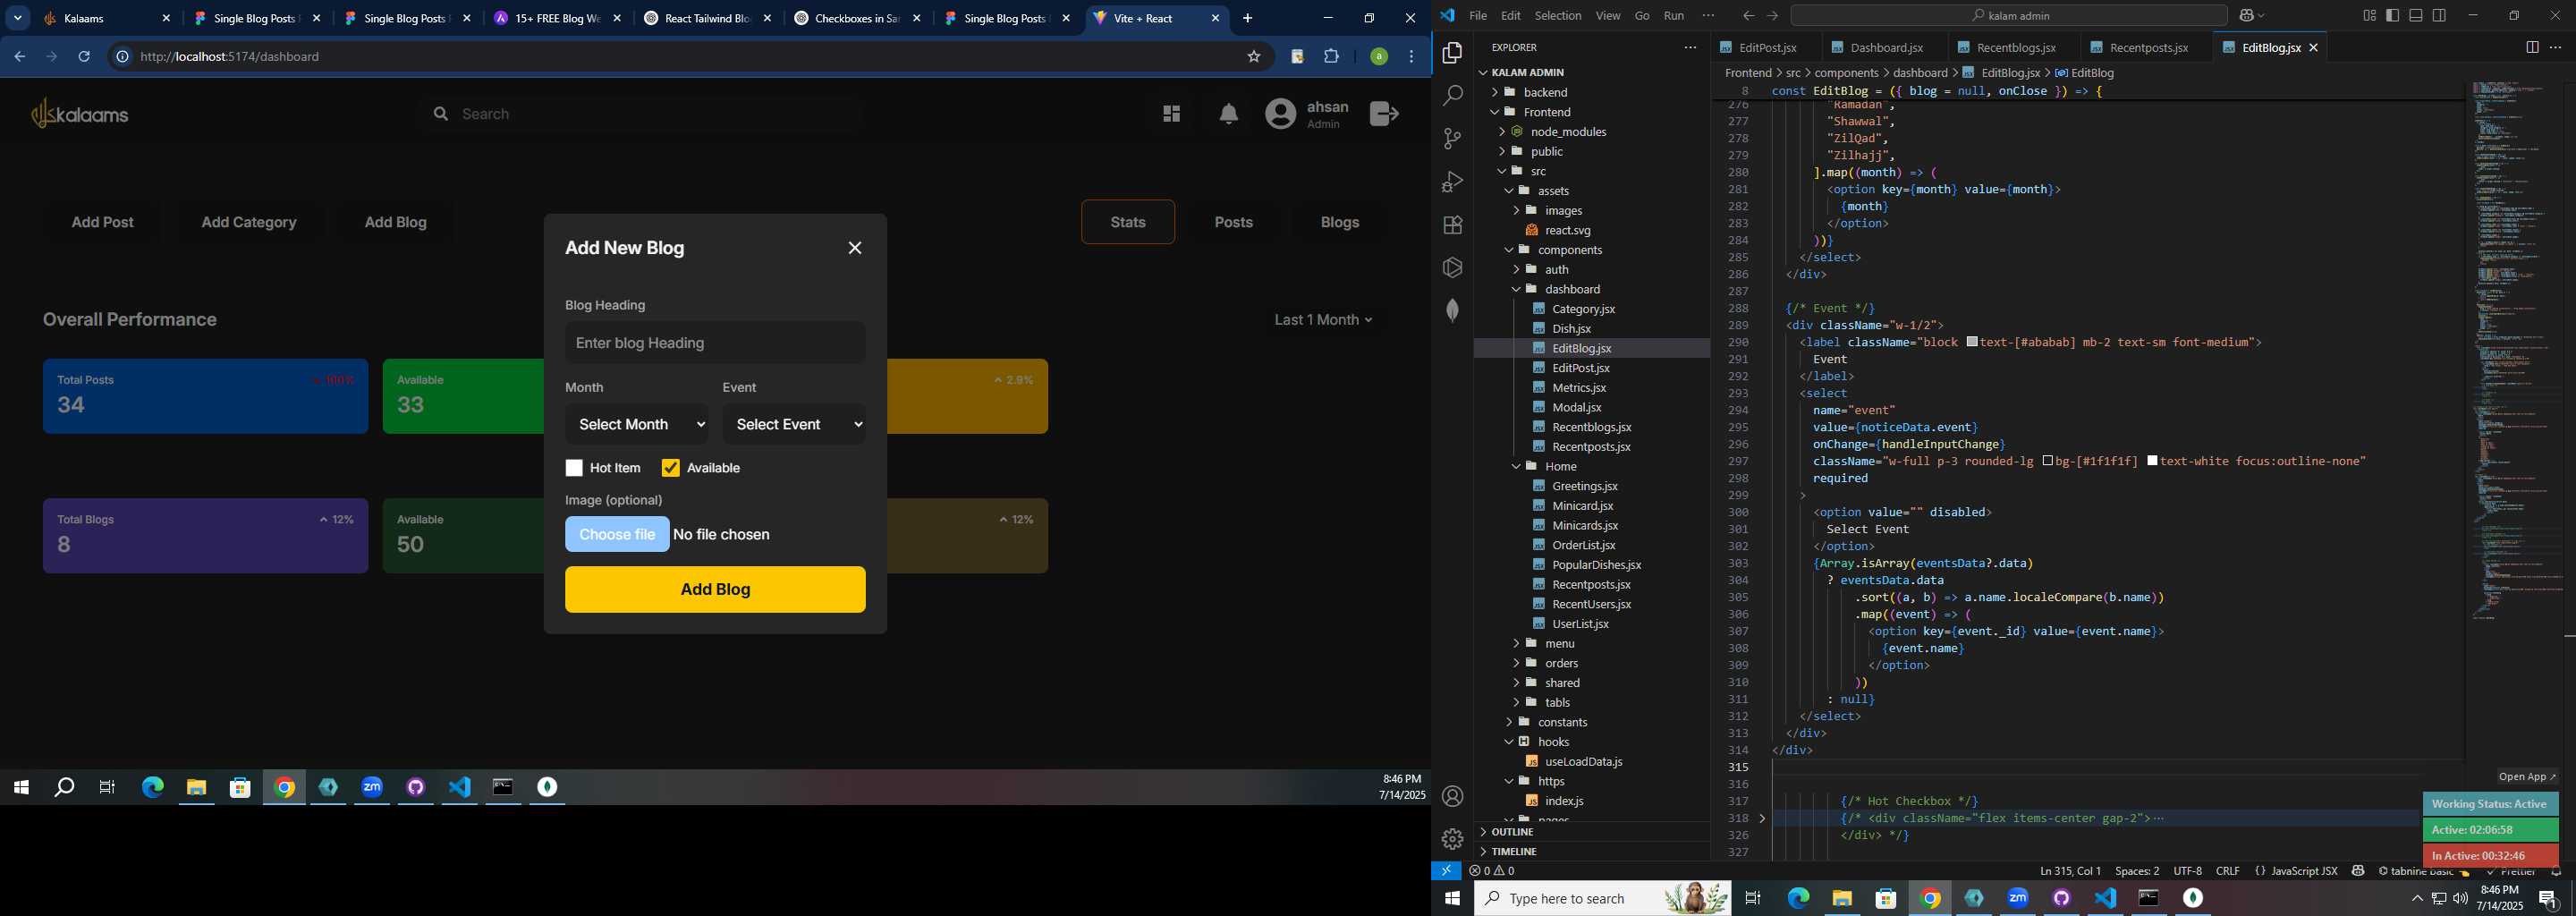Uncheck the Available checkbox

pos(671,468)
